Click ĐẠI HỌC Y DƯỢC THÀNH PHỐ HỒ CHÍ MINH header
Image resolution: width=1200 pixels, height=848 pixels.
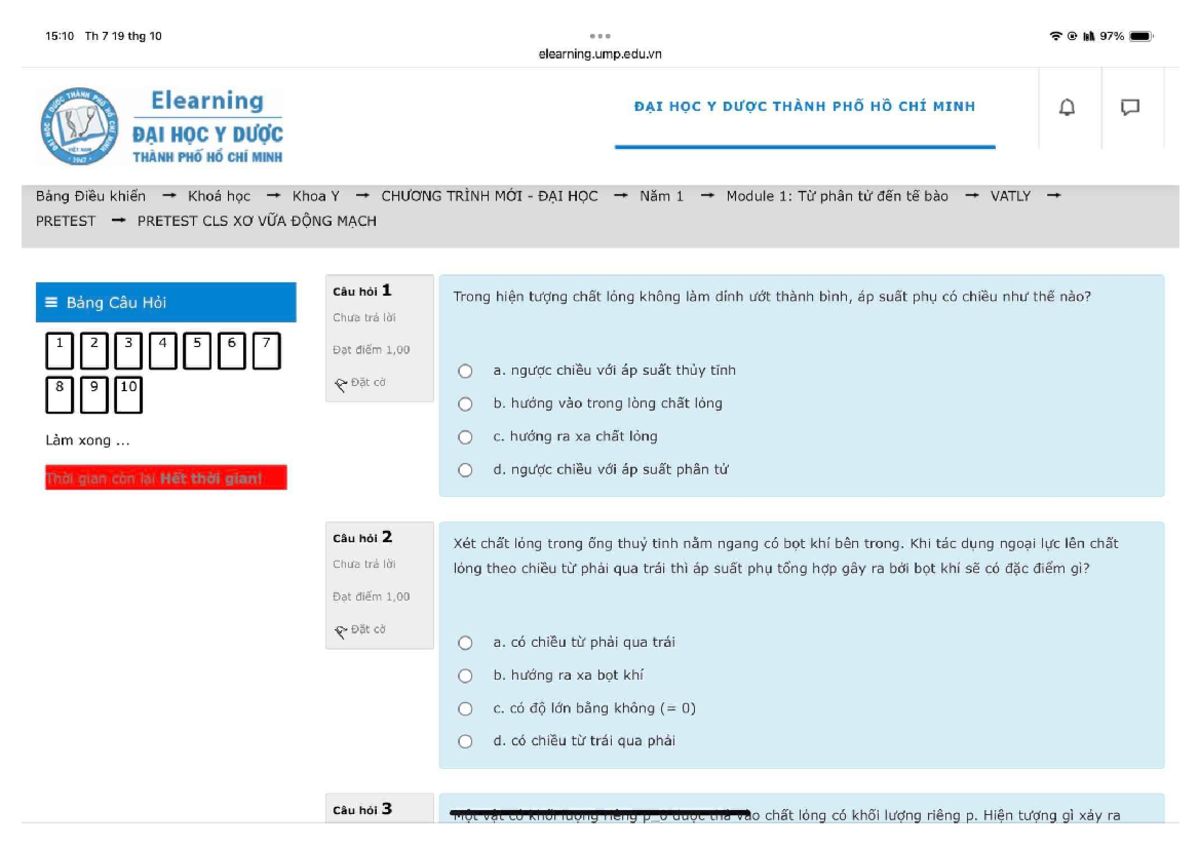(805, 107)
